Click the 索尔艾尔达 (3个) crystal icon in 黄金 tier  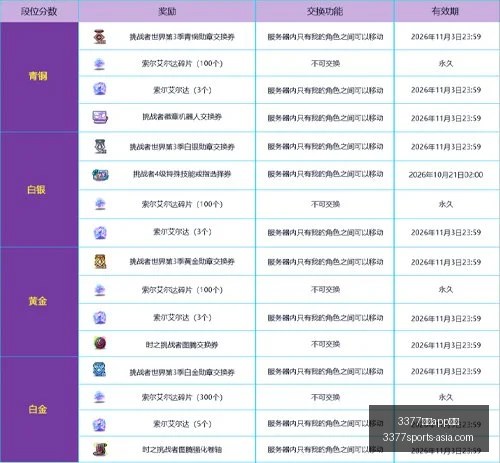(x=99, y=318)
